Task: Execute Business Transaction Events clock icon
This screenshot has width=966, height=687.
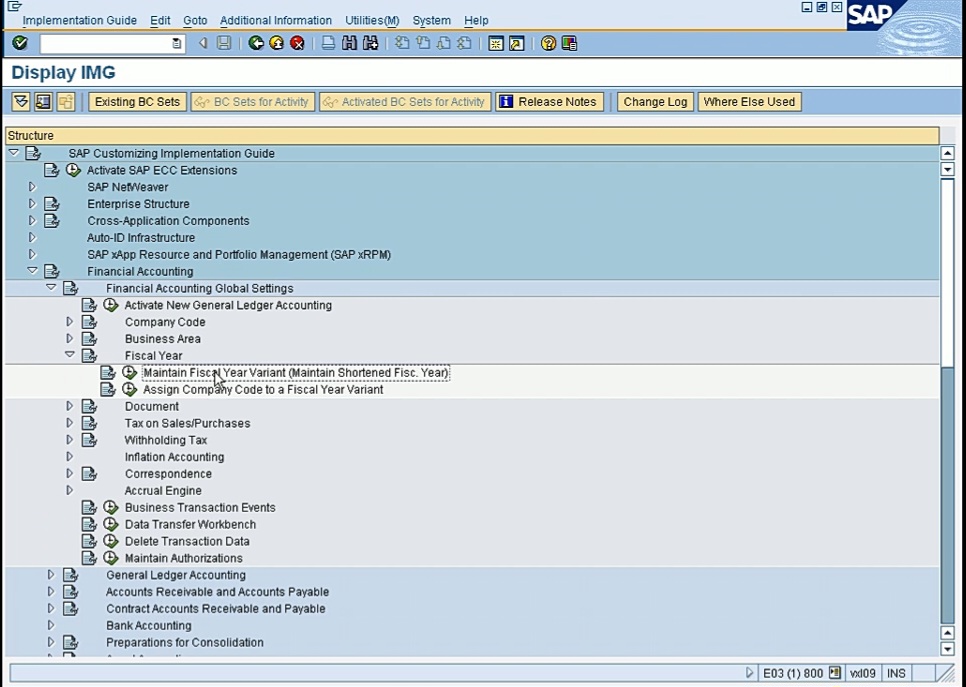Action: [x=110, y=507]
